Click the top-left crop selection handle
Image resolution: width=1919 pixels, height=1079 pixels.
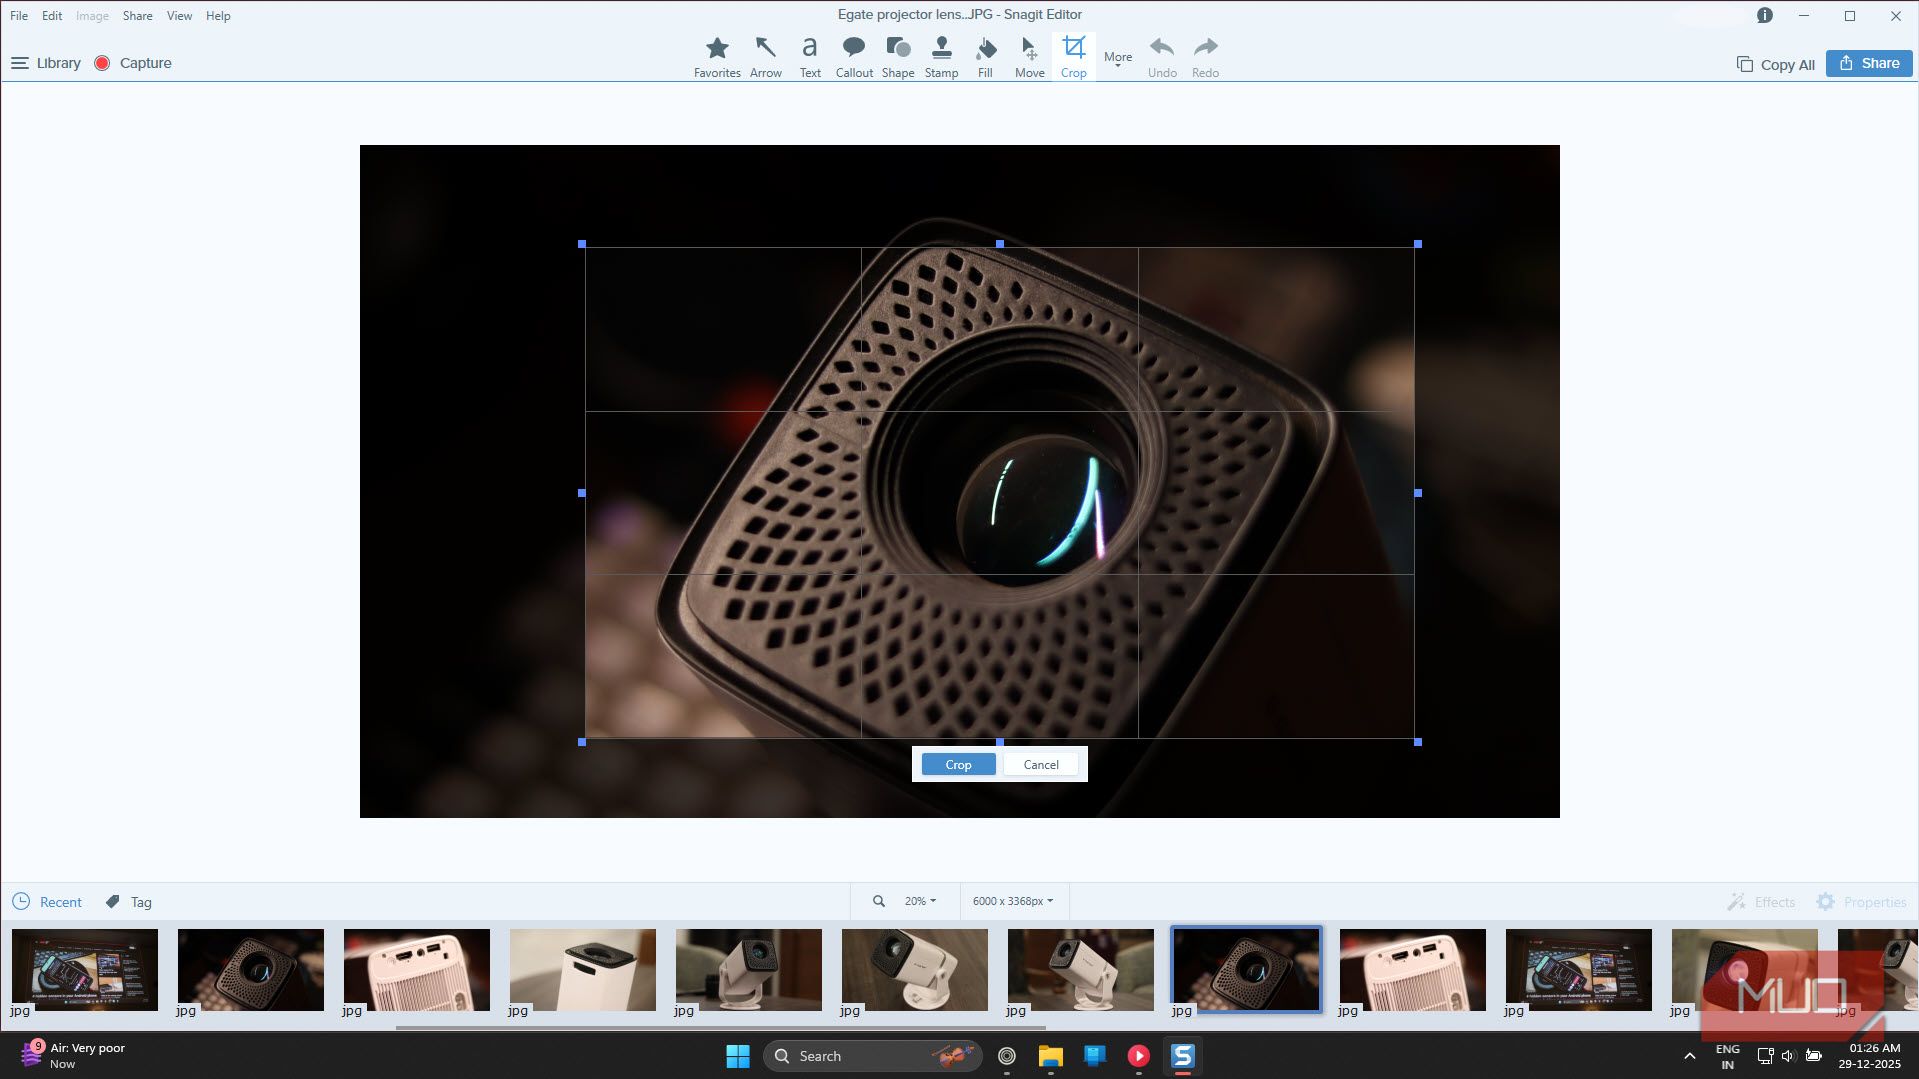pyautogui.click(x=582, y=244)
